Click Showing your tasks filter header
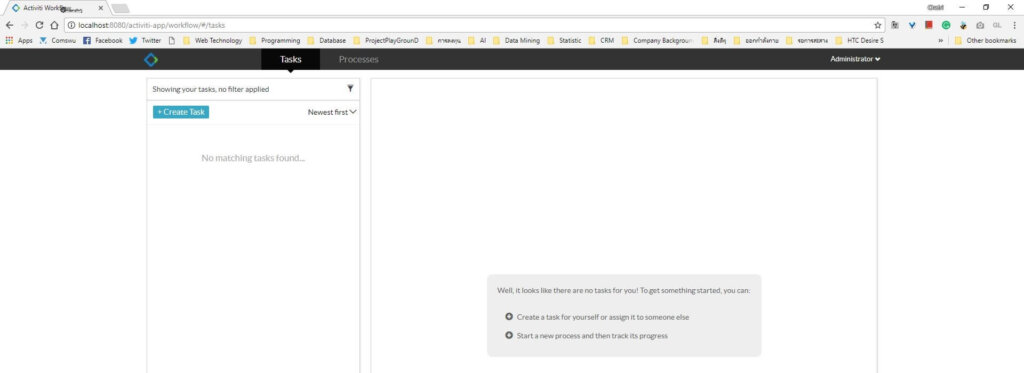This screenshot has width=1024, height=373. (x=253, y=89)
